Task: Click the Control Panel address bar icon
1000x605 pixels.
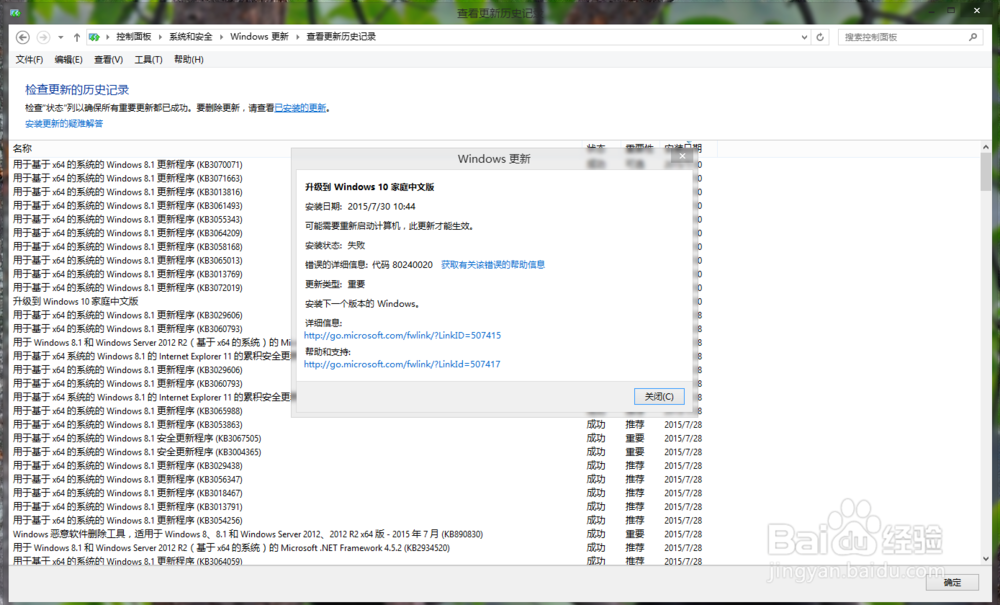Action: point(94,37)
